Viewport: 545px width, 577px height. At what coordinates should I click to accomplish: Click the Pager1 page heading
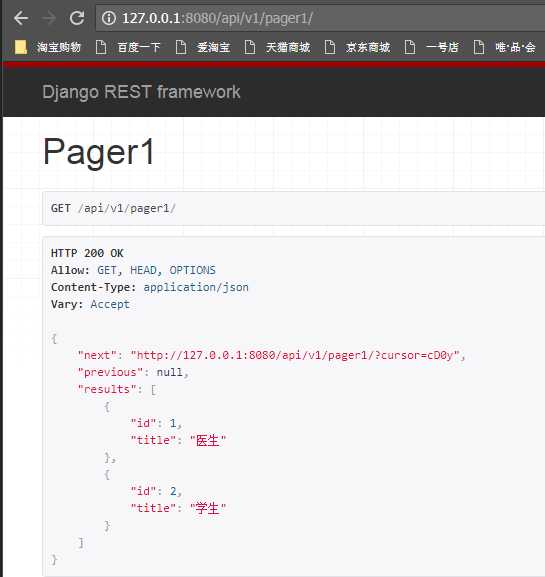tap(98, 152)
